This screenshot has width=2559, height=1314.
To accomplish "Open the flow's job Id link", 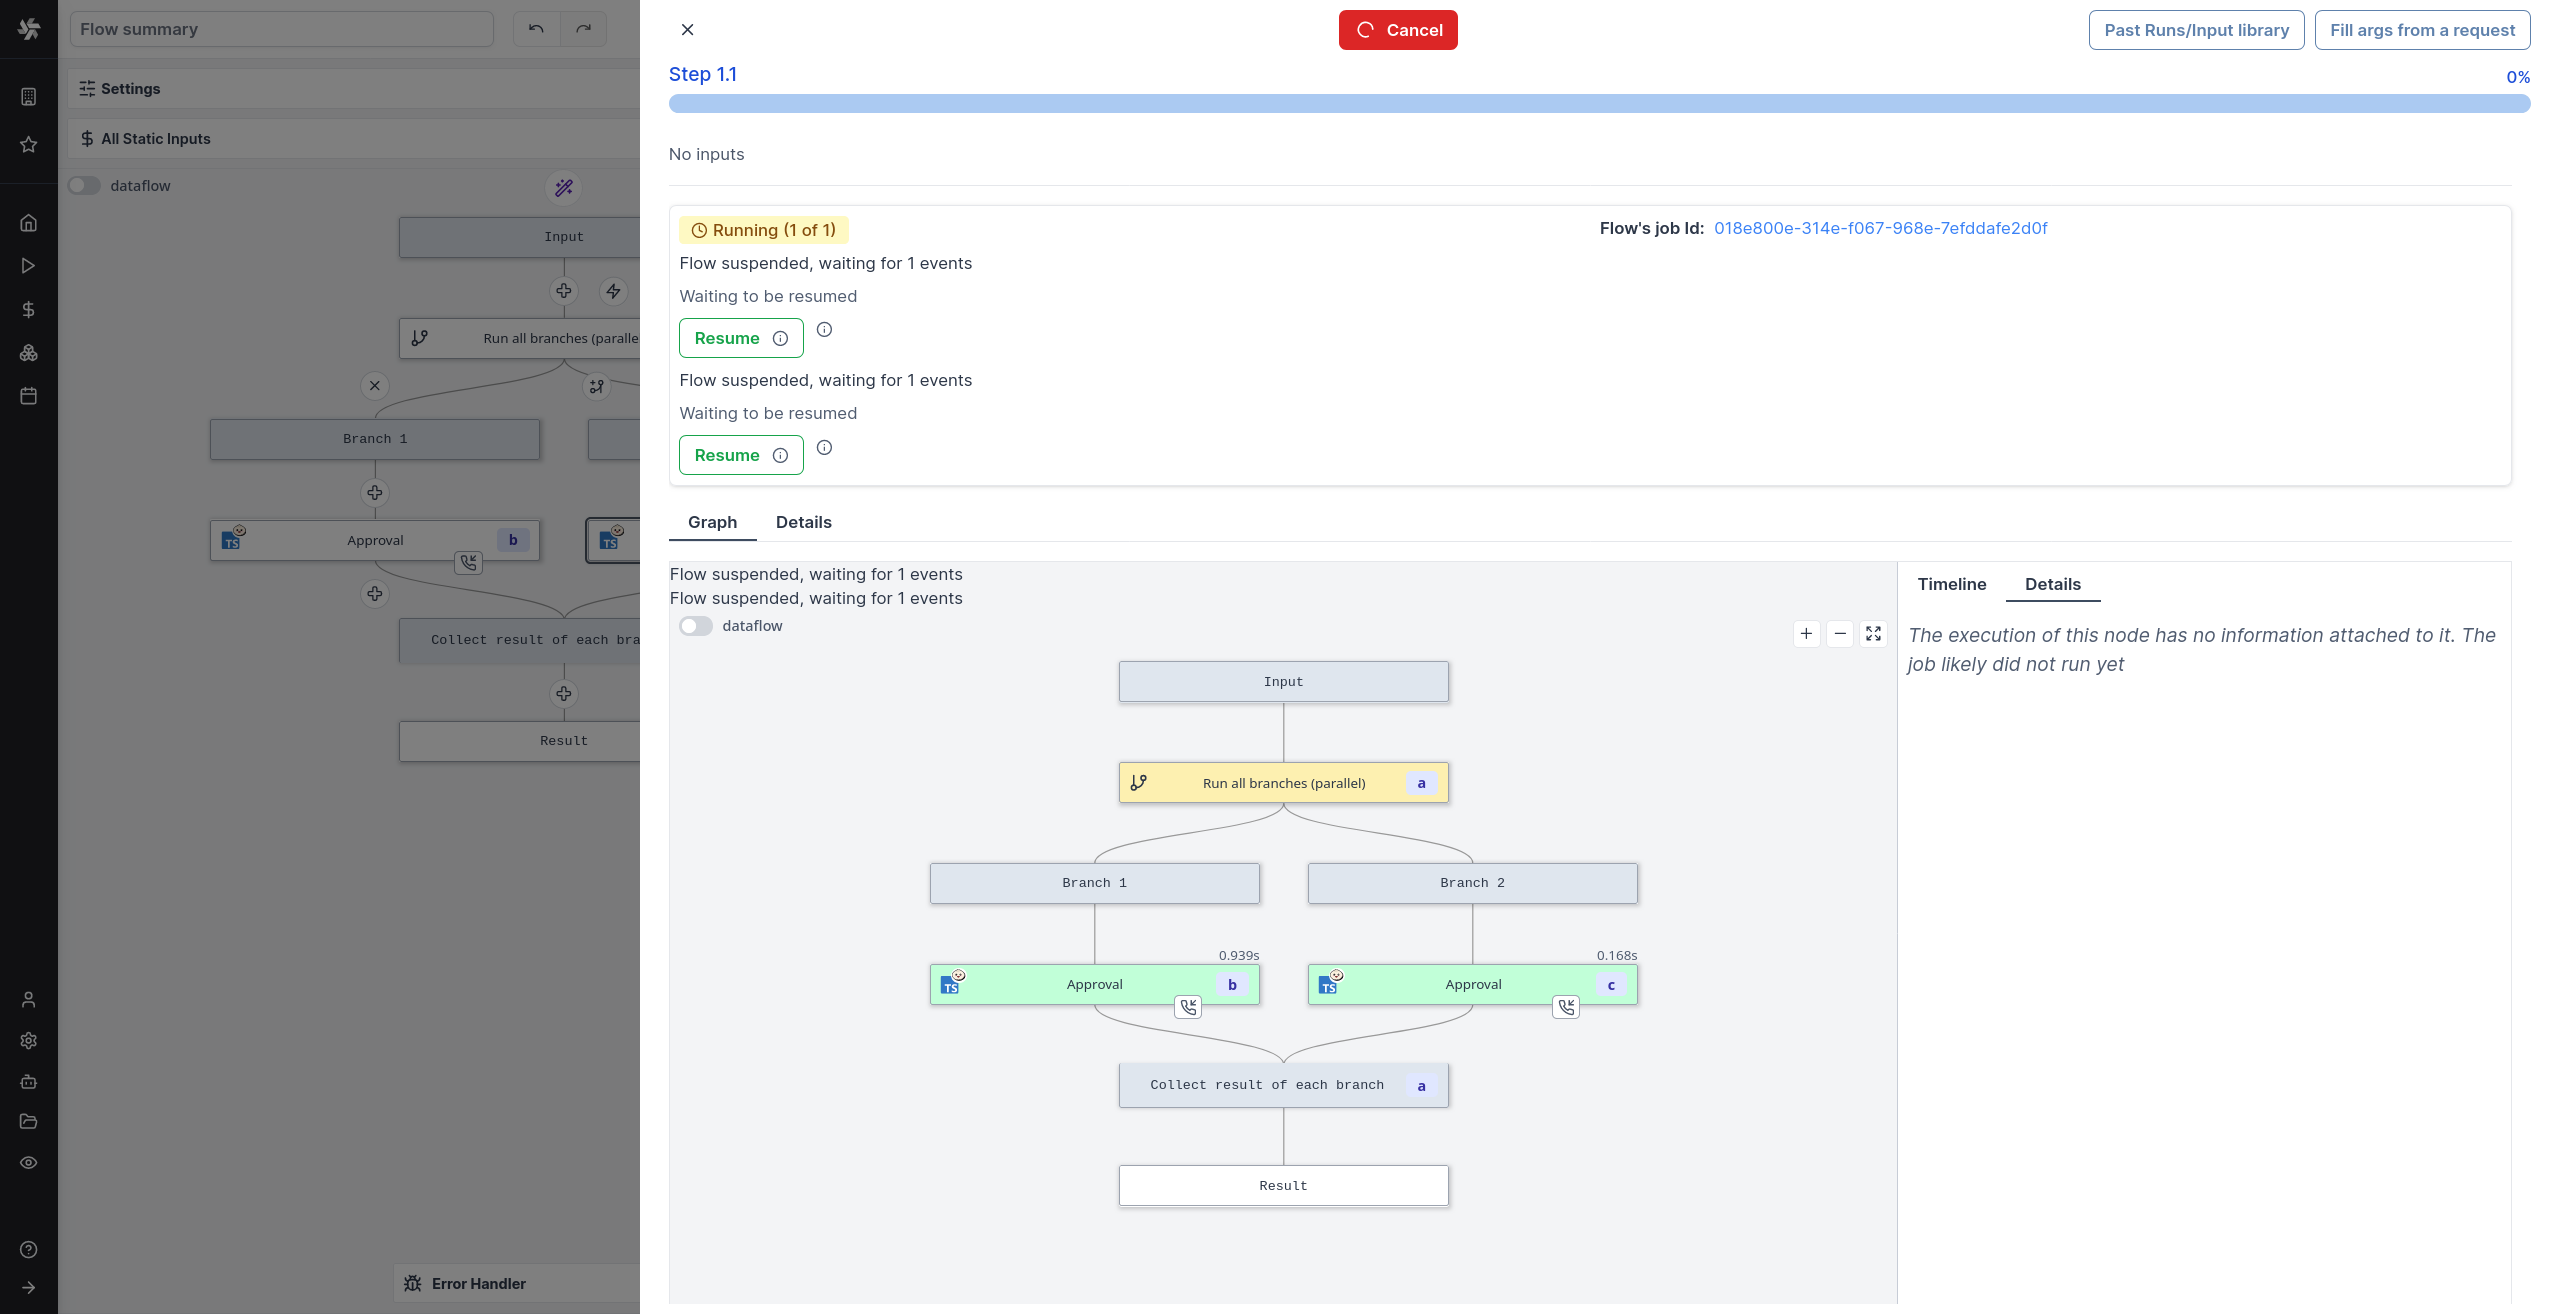I will click(1880, 228).
